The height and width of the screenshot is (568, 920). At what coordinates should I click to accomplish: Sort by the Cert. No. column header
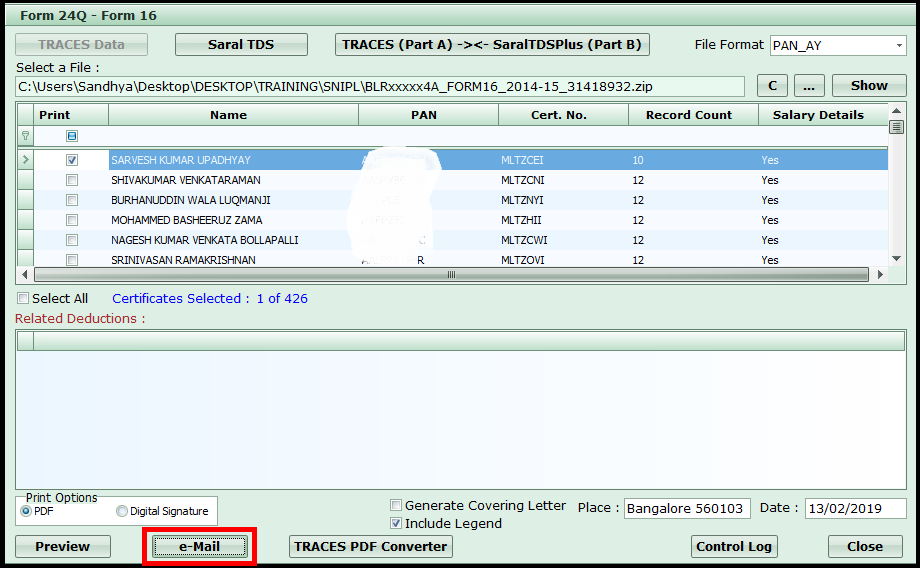click(564, 115)
